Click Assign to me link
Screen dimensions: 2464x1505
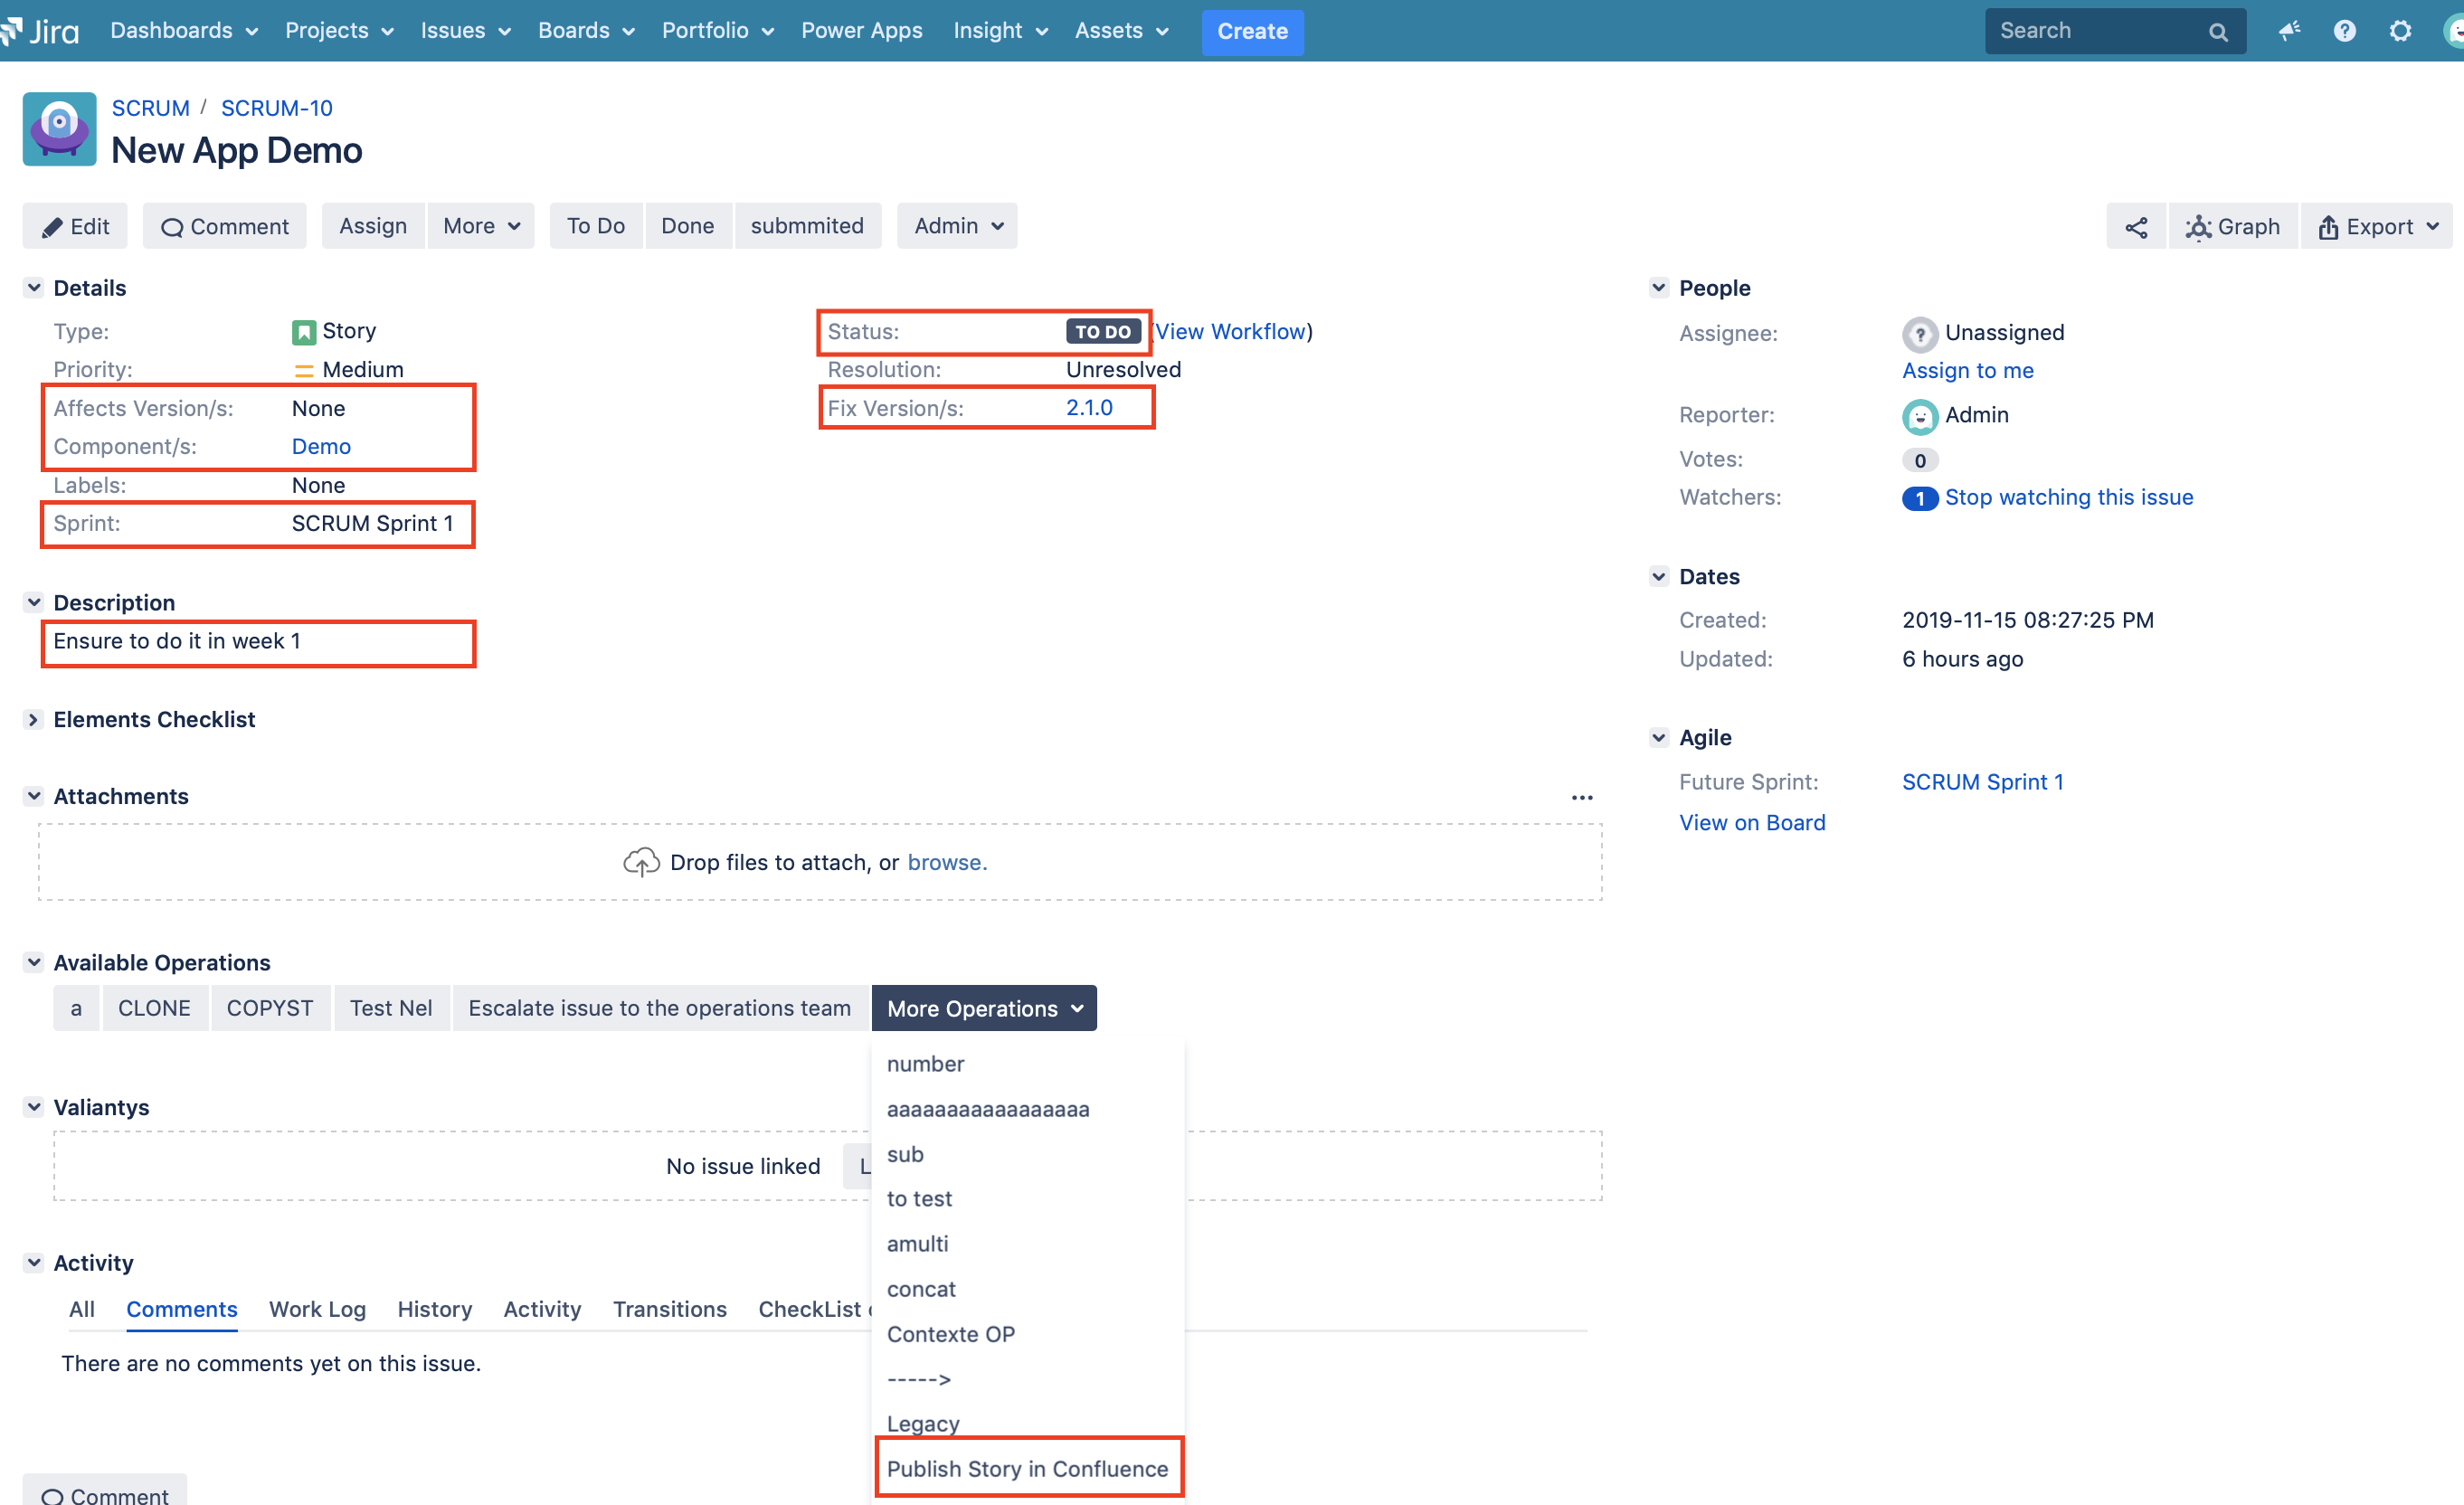tap(1964, 370)
